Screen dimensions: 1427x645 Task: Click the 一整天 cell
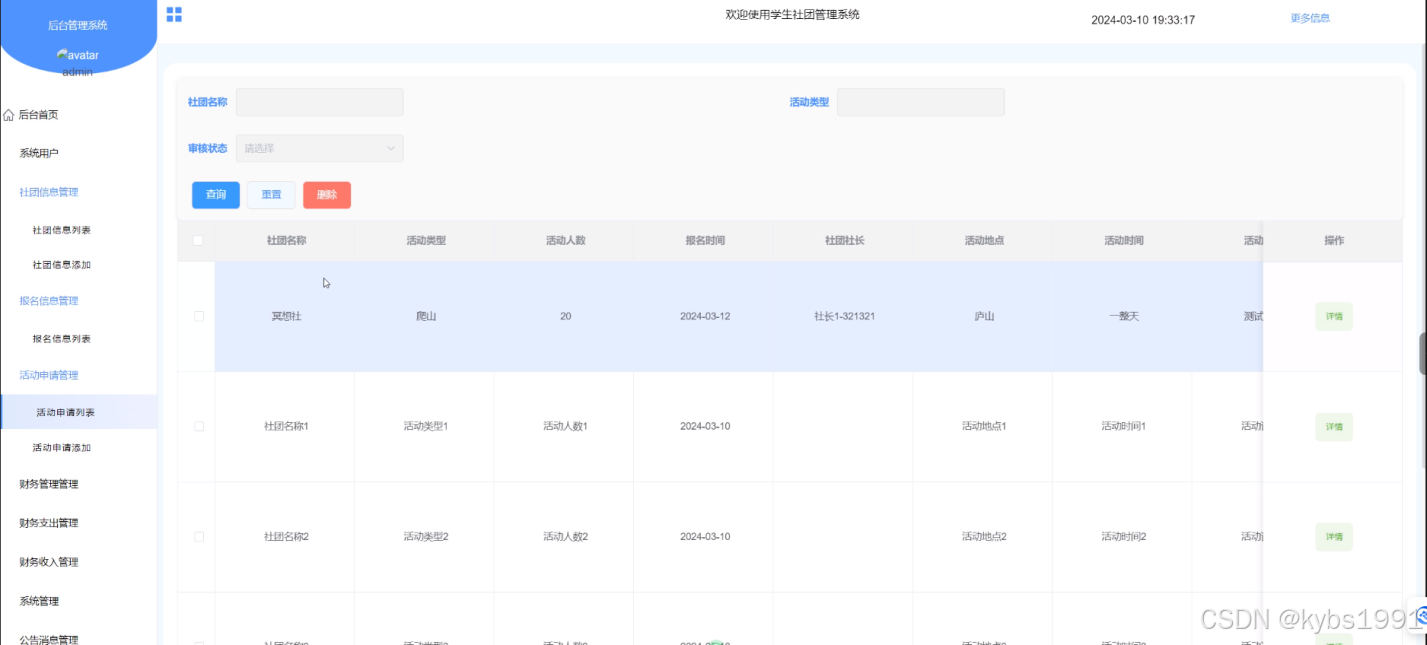(x=1124, y=316)
